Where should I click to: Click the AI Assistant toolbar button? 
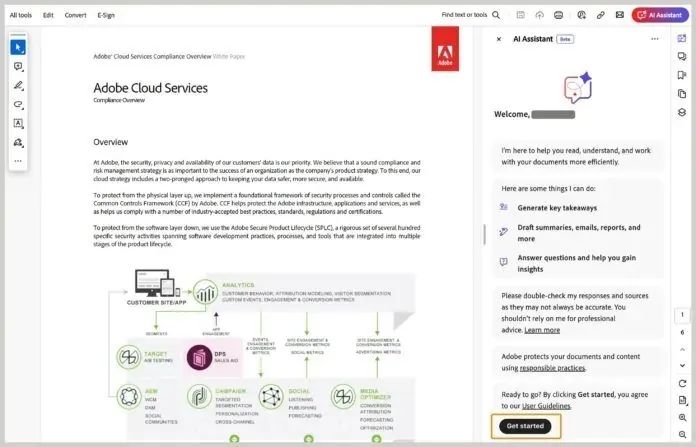coord(659,15)
